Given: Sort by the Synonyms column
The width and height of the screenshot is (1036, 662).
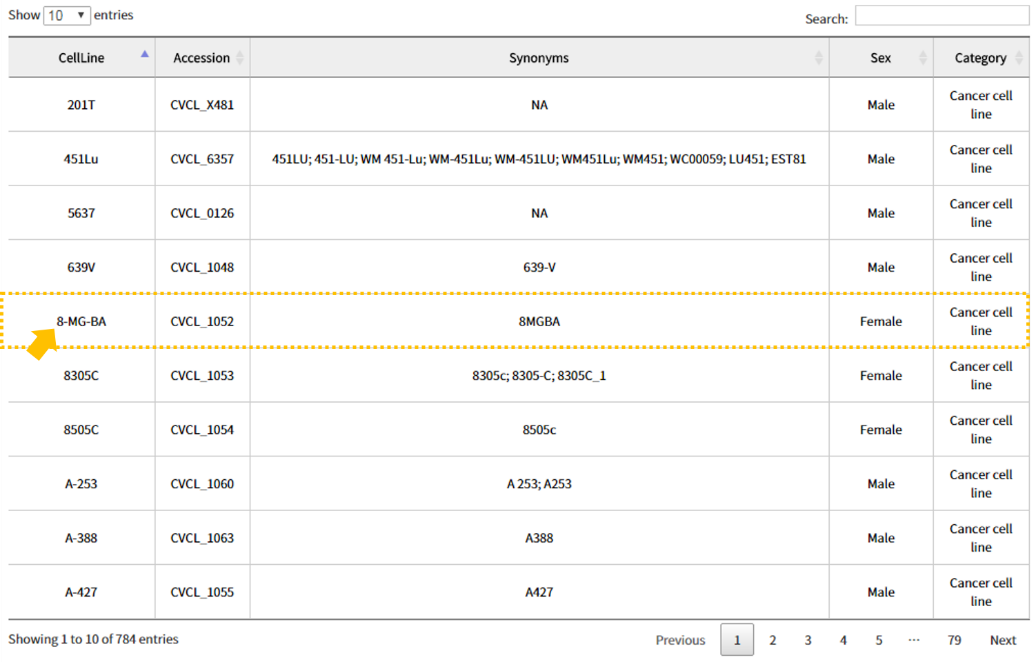Looking at the screenshot, I should [539, 57].
